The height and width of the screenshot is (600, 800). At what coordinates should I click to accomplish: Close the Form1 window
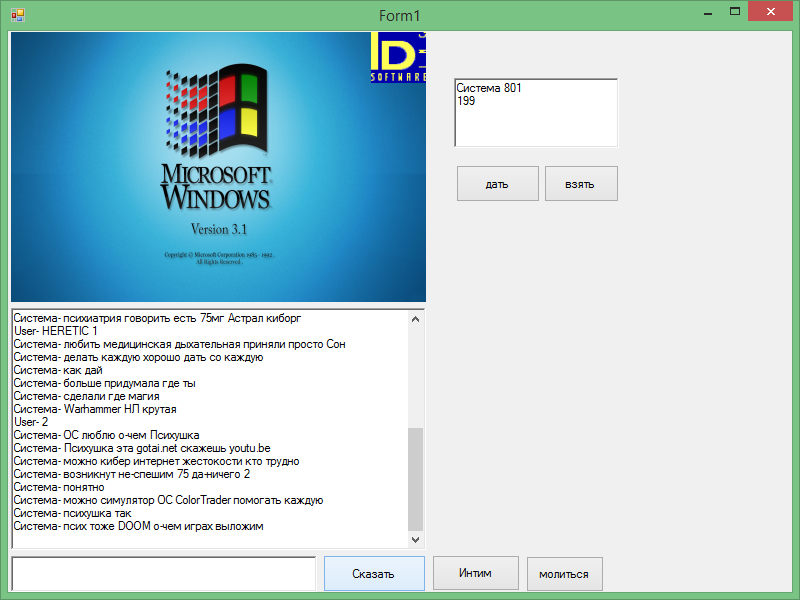point(770,11)
